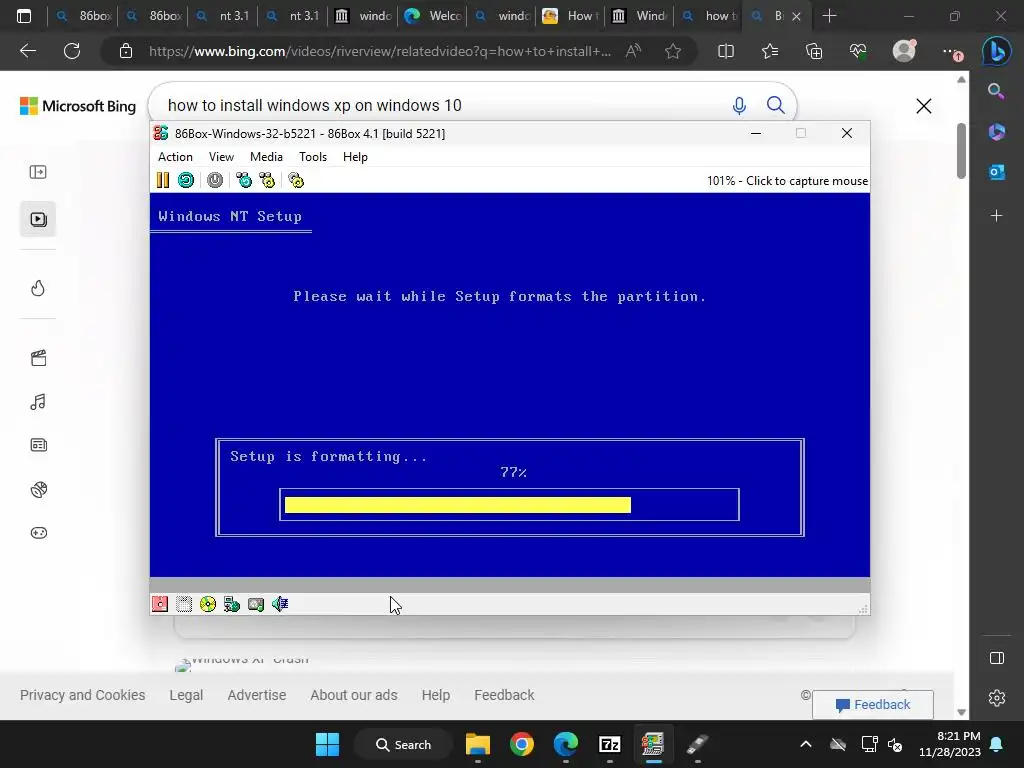Refresh the Edge page
1024x768 pixels.
click(x=72, y=51)
